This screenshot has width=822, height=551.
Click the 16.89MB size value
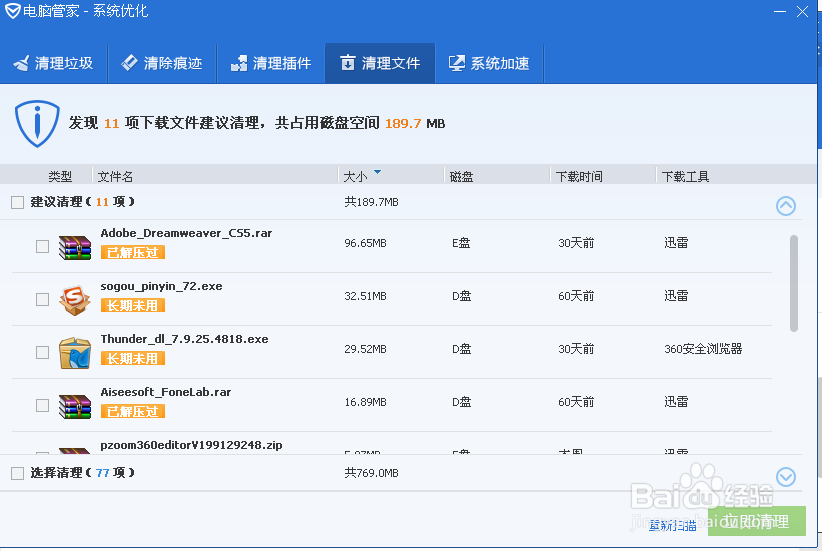(x=365, y=402)
